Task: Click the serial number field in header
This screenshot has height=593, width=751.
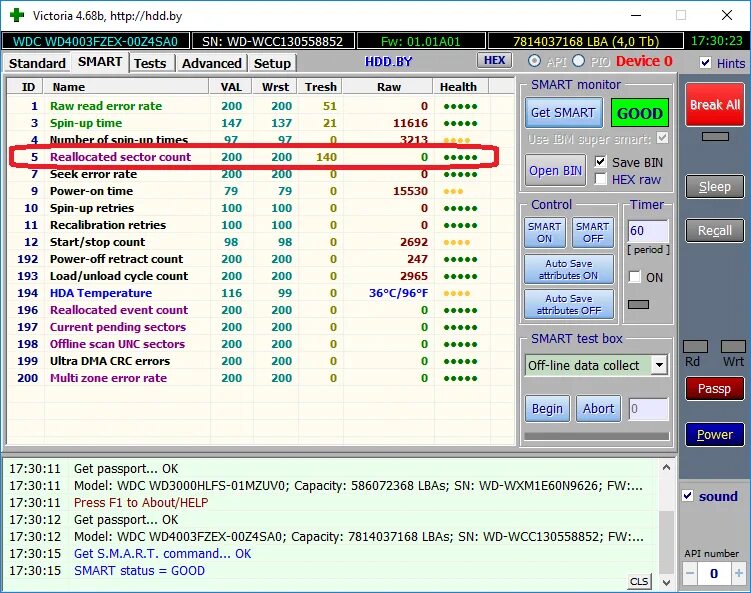Action: (x=273, y=41)
